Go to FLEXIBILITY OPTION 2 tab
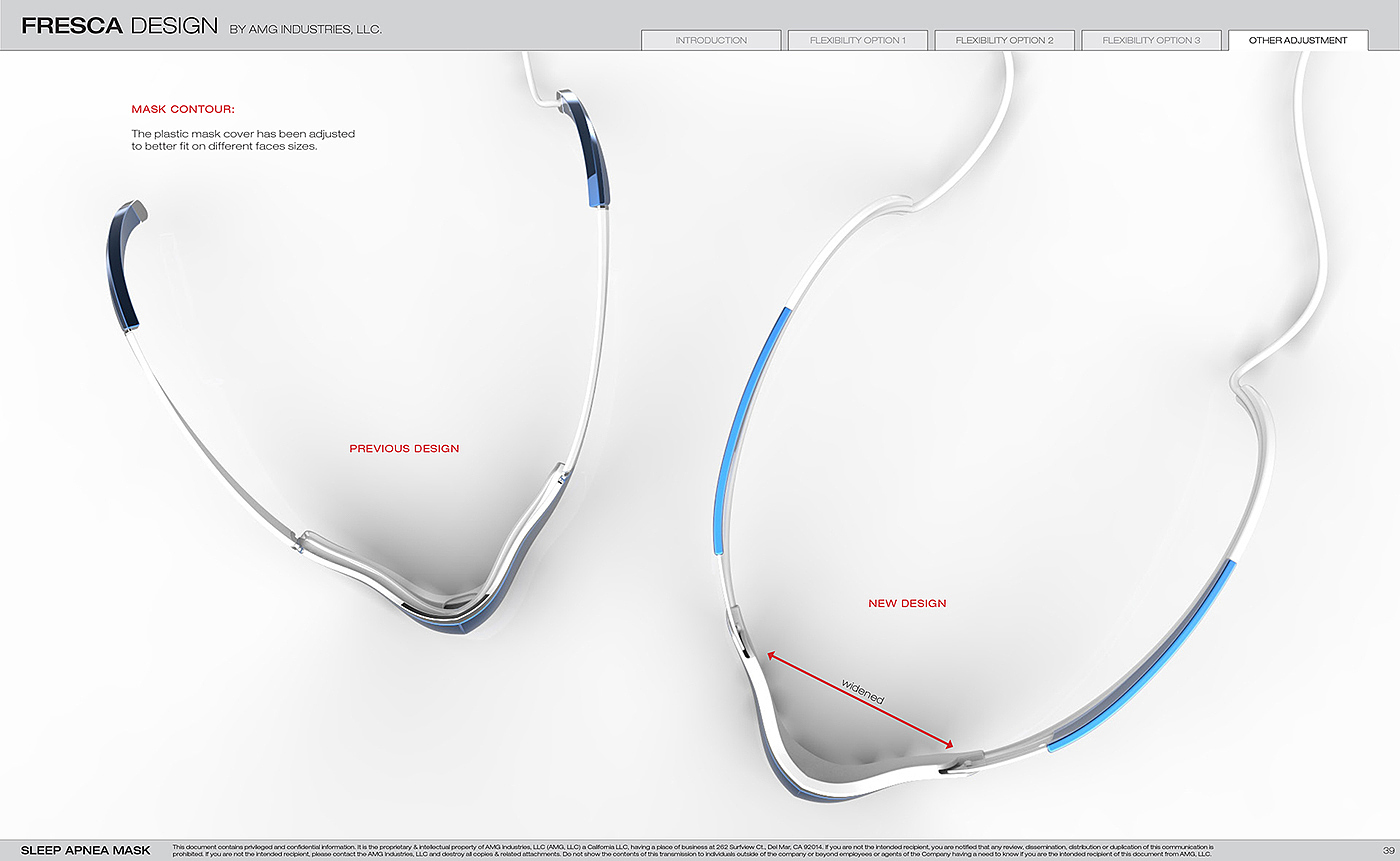1400x861 pixels. click(x=1004, y=40)
